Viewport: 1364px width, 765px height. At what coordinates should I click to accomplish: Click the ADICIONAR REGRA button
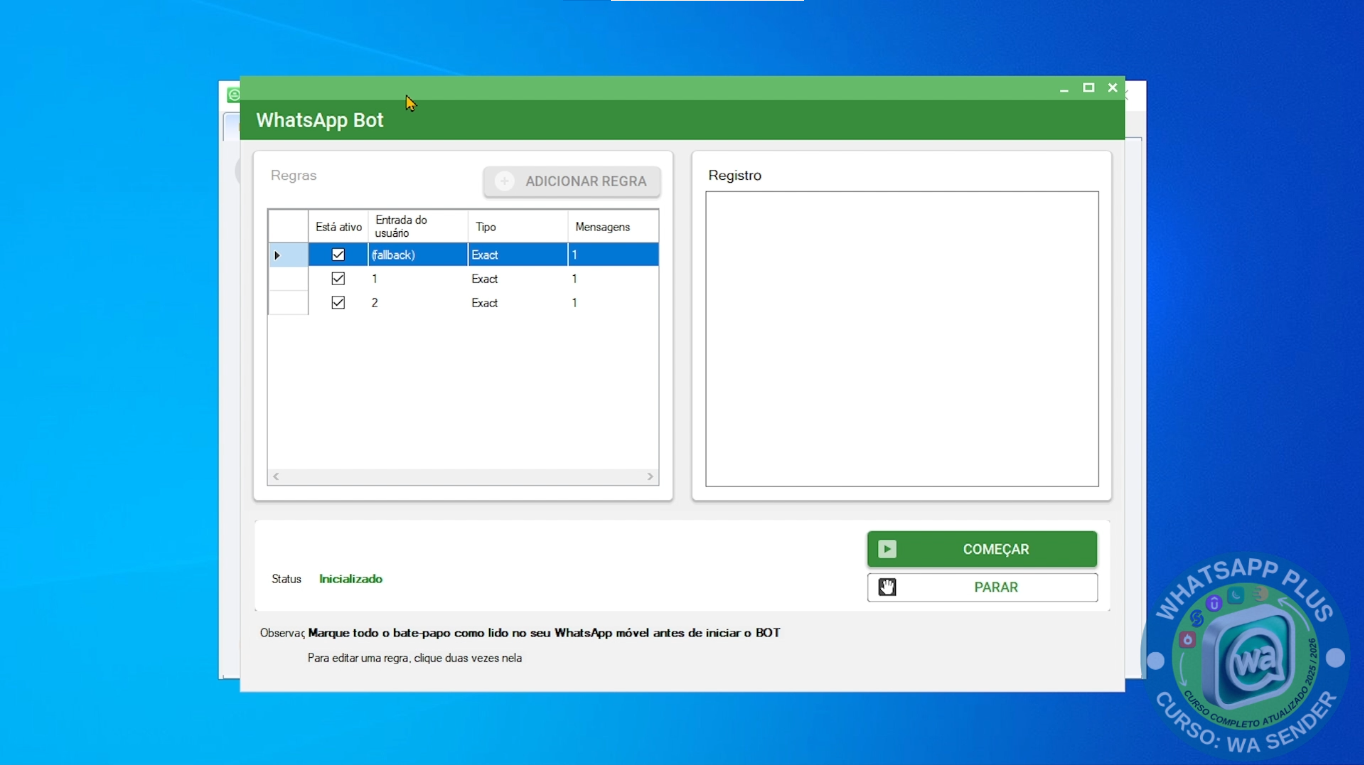pos(572,181)
